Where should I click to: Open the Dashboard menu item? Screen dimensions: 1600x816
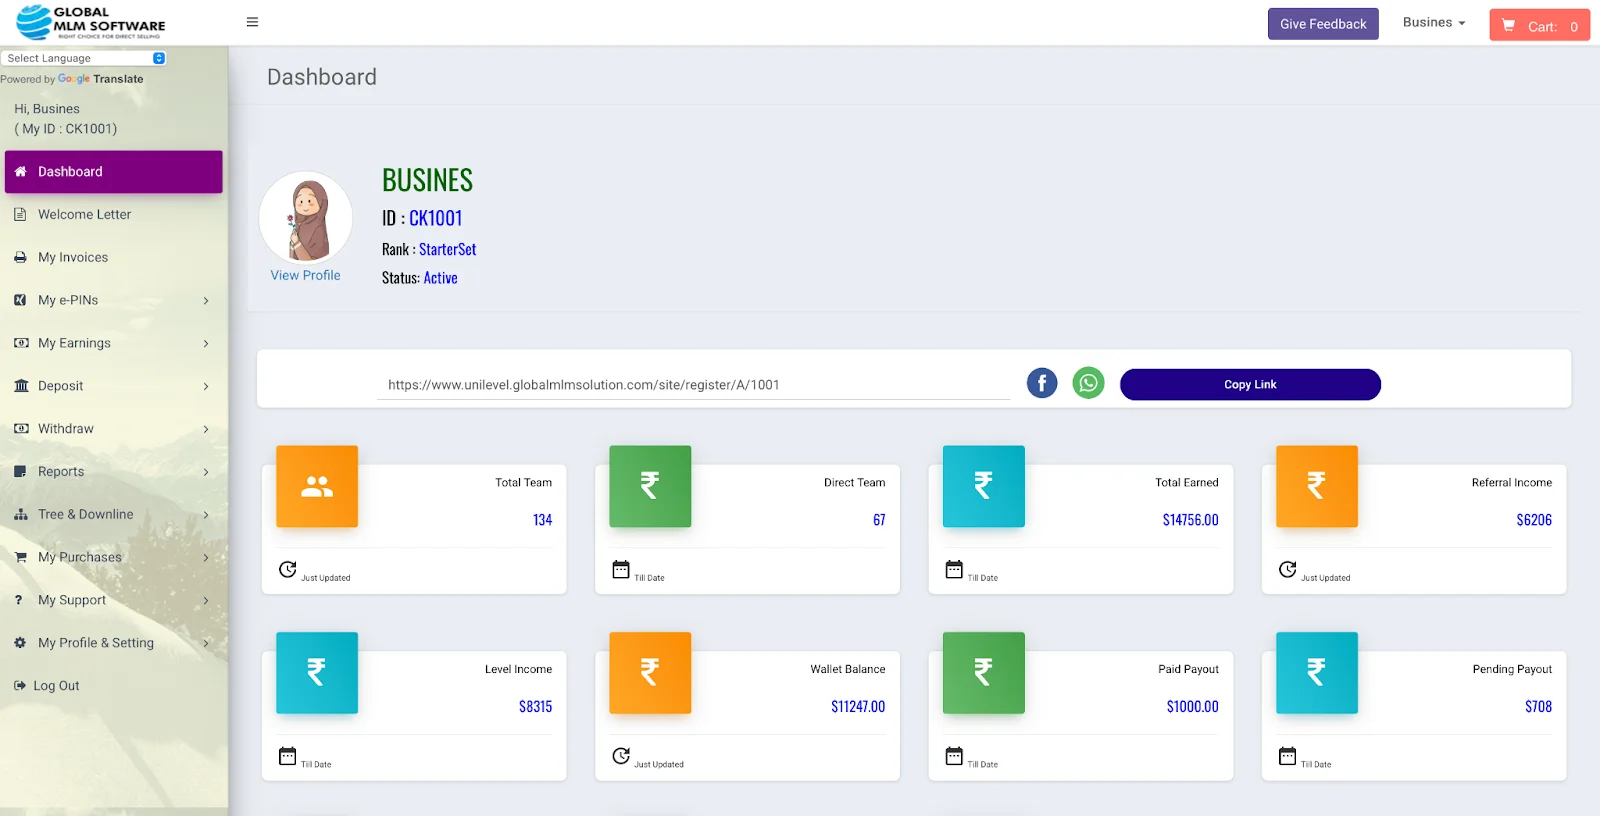pyautogui.click(x=113, y=172)
